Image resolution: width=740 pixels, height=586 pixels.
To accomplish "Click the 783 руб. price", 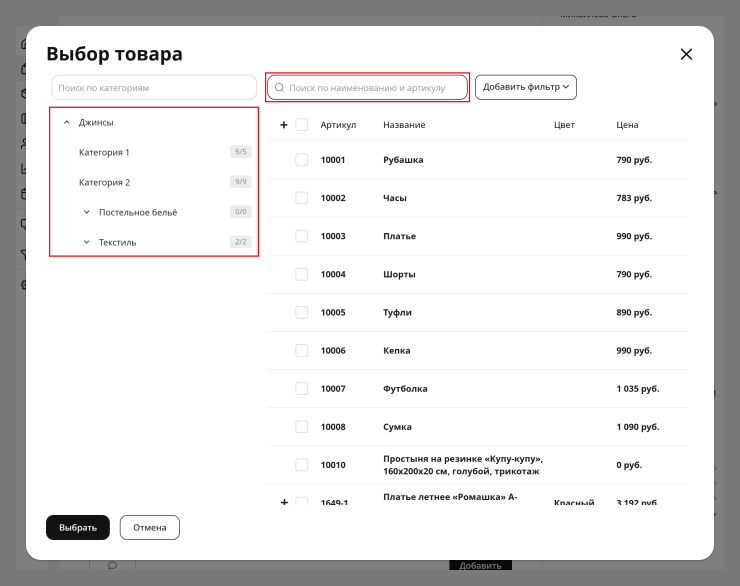I will (x=634, y=198).
